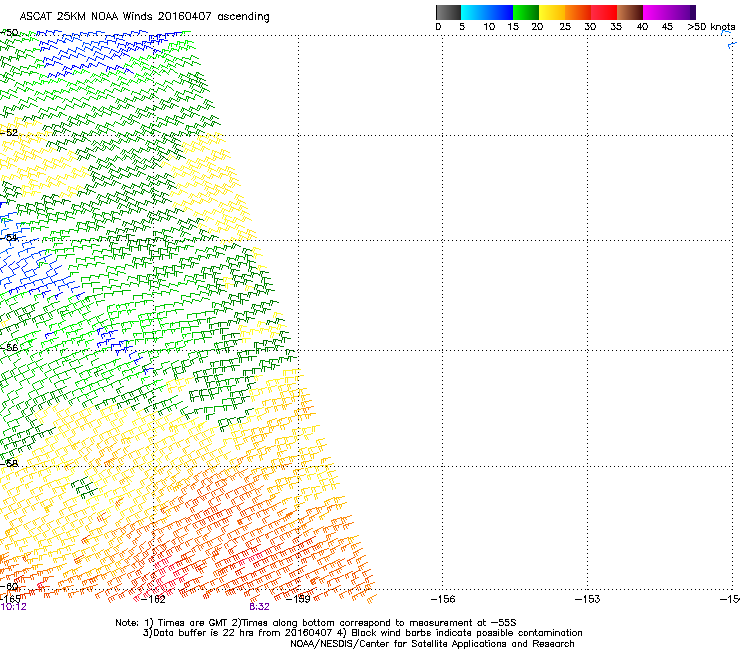Pick the orange 25–30 knots color segment
The image size is (740, 650).
[x=578, y=12]
